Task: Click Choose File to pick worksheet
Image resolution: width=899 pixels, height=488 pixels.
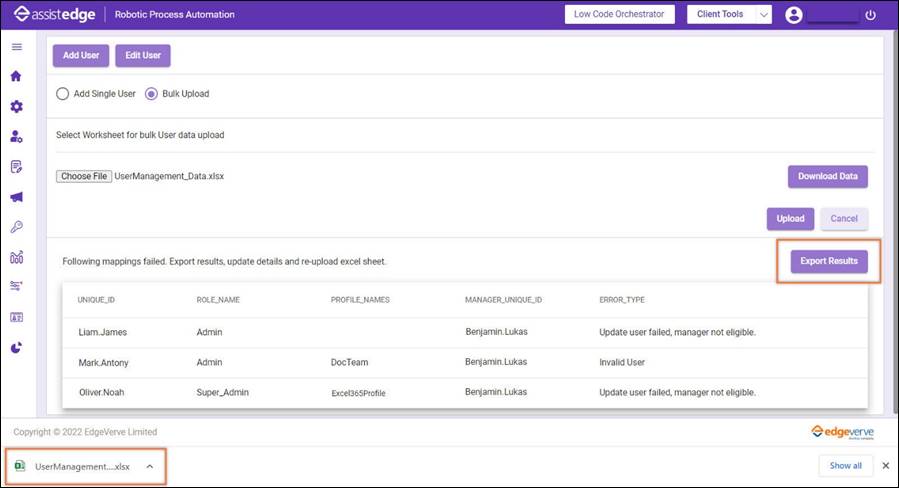Action: (x=84, y=176)
